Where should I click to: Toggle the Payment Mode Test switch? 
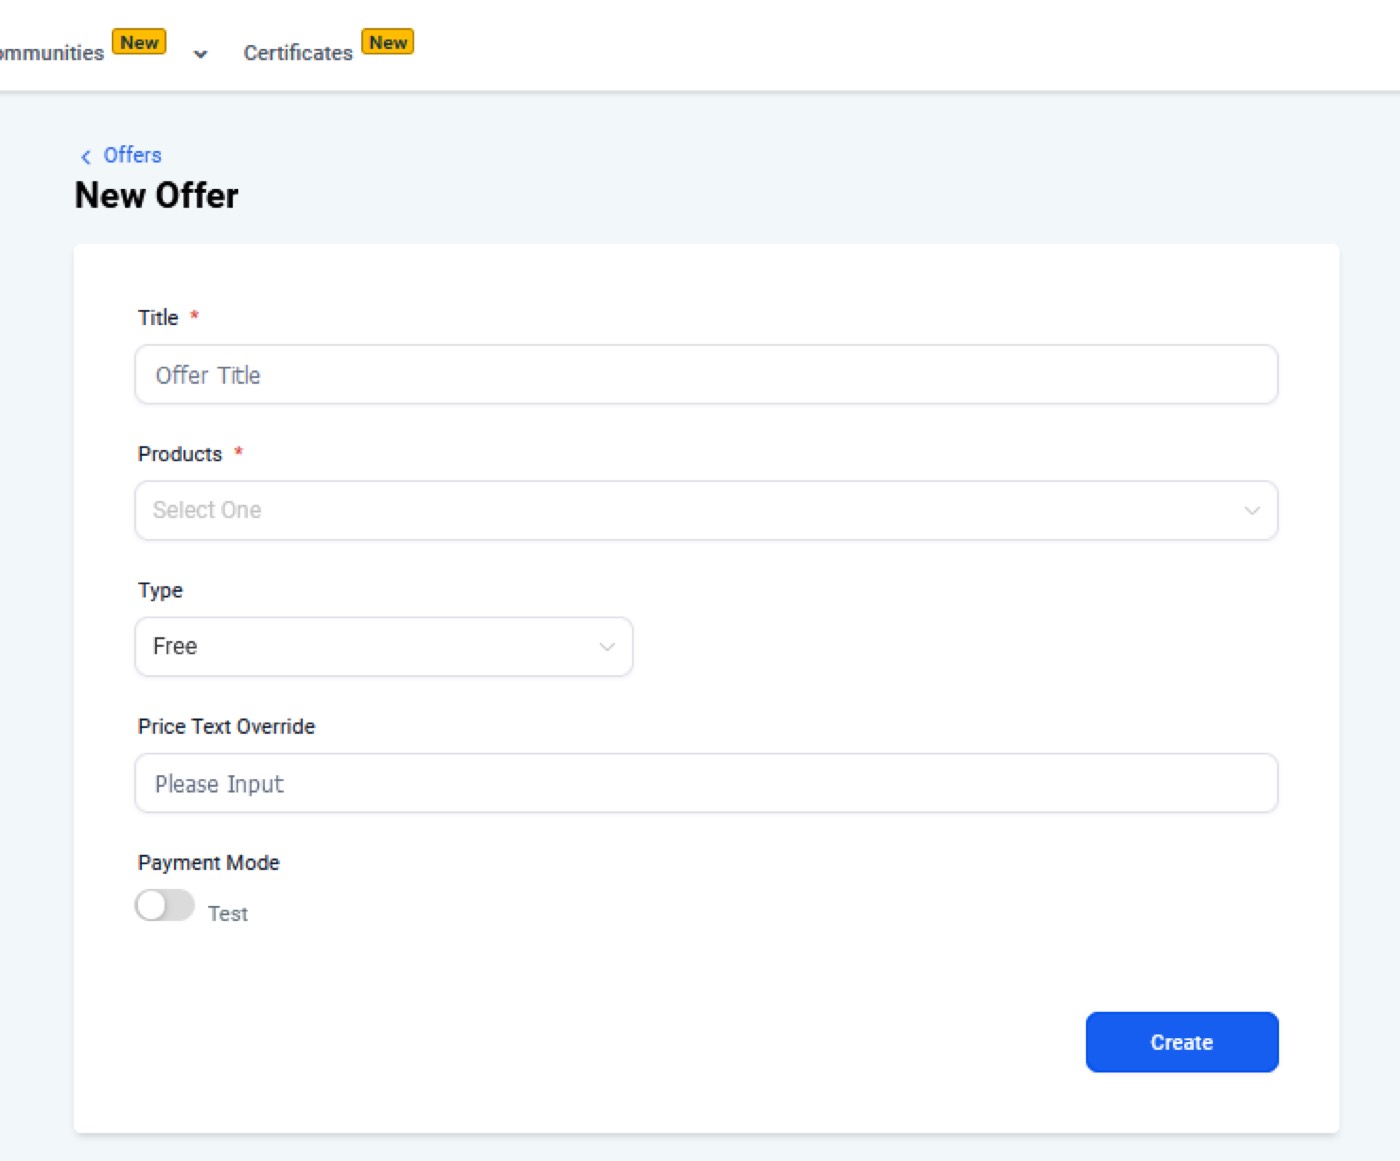point(165,905)
